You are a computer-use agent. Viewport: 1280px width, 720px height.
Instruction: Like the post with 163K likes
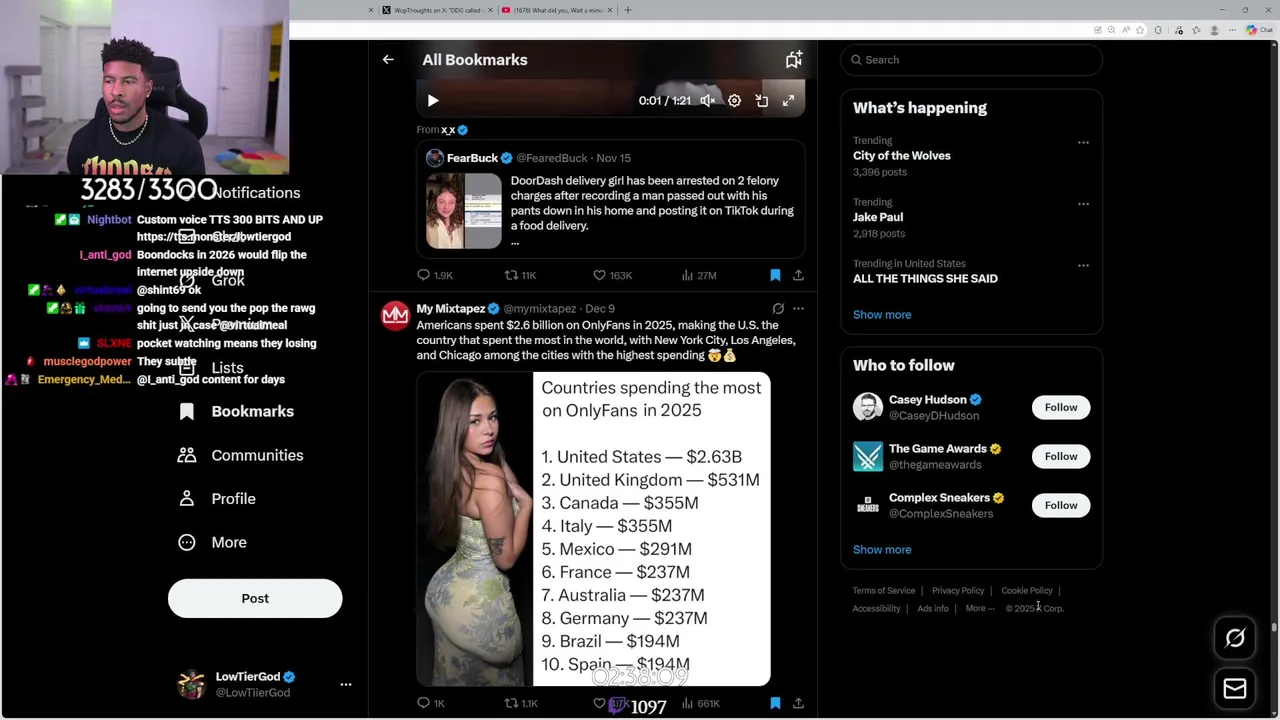click(x=612, y=275)
